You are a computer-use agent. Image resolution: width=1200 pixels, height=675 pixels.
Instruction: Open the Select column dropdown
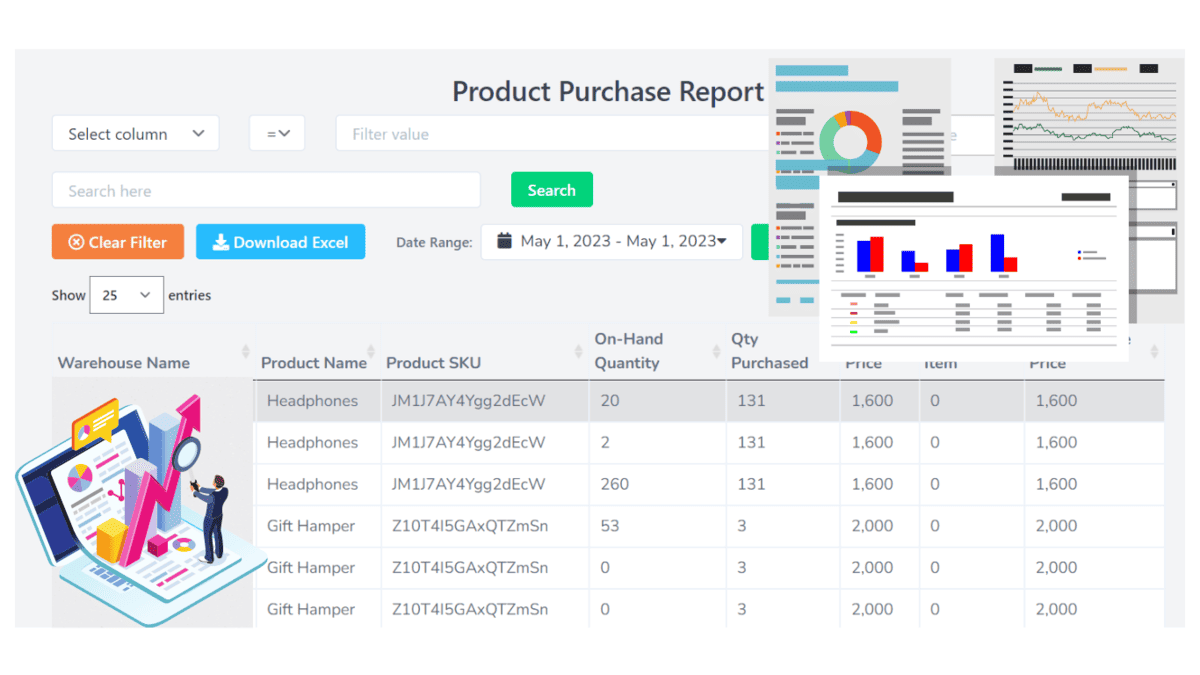click(x=135, y=132)
